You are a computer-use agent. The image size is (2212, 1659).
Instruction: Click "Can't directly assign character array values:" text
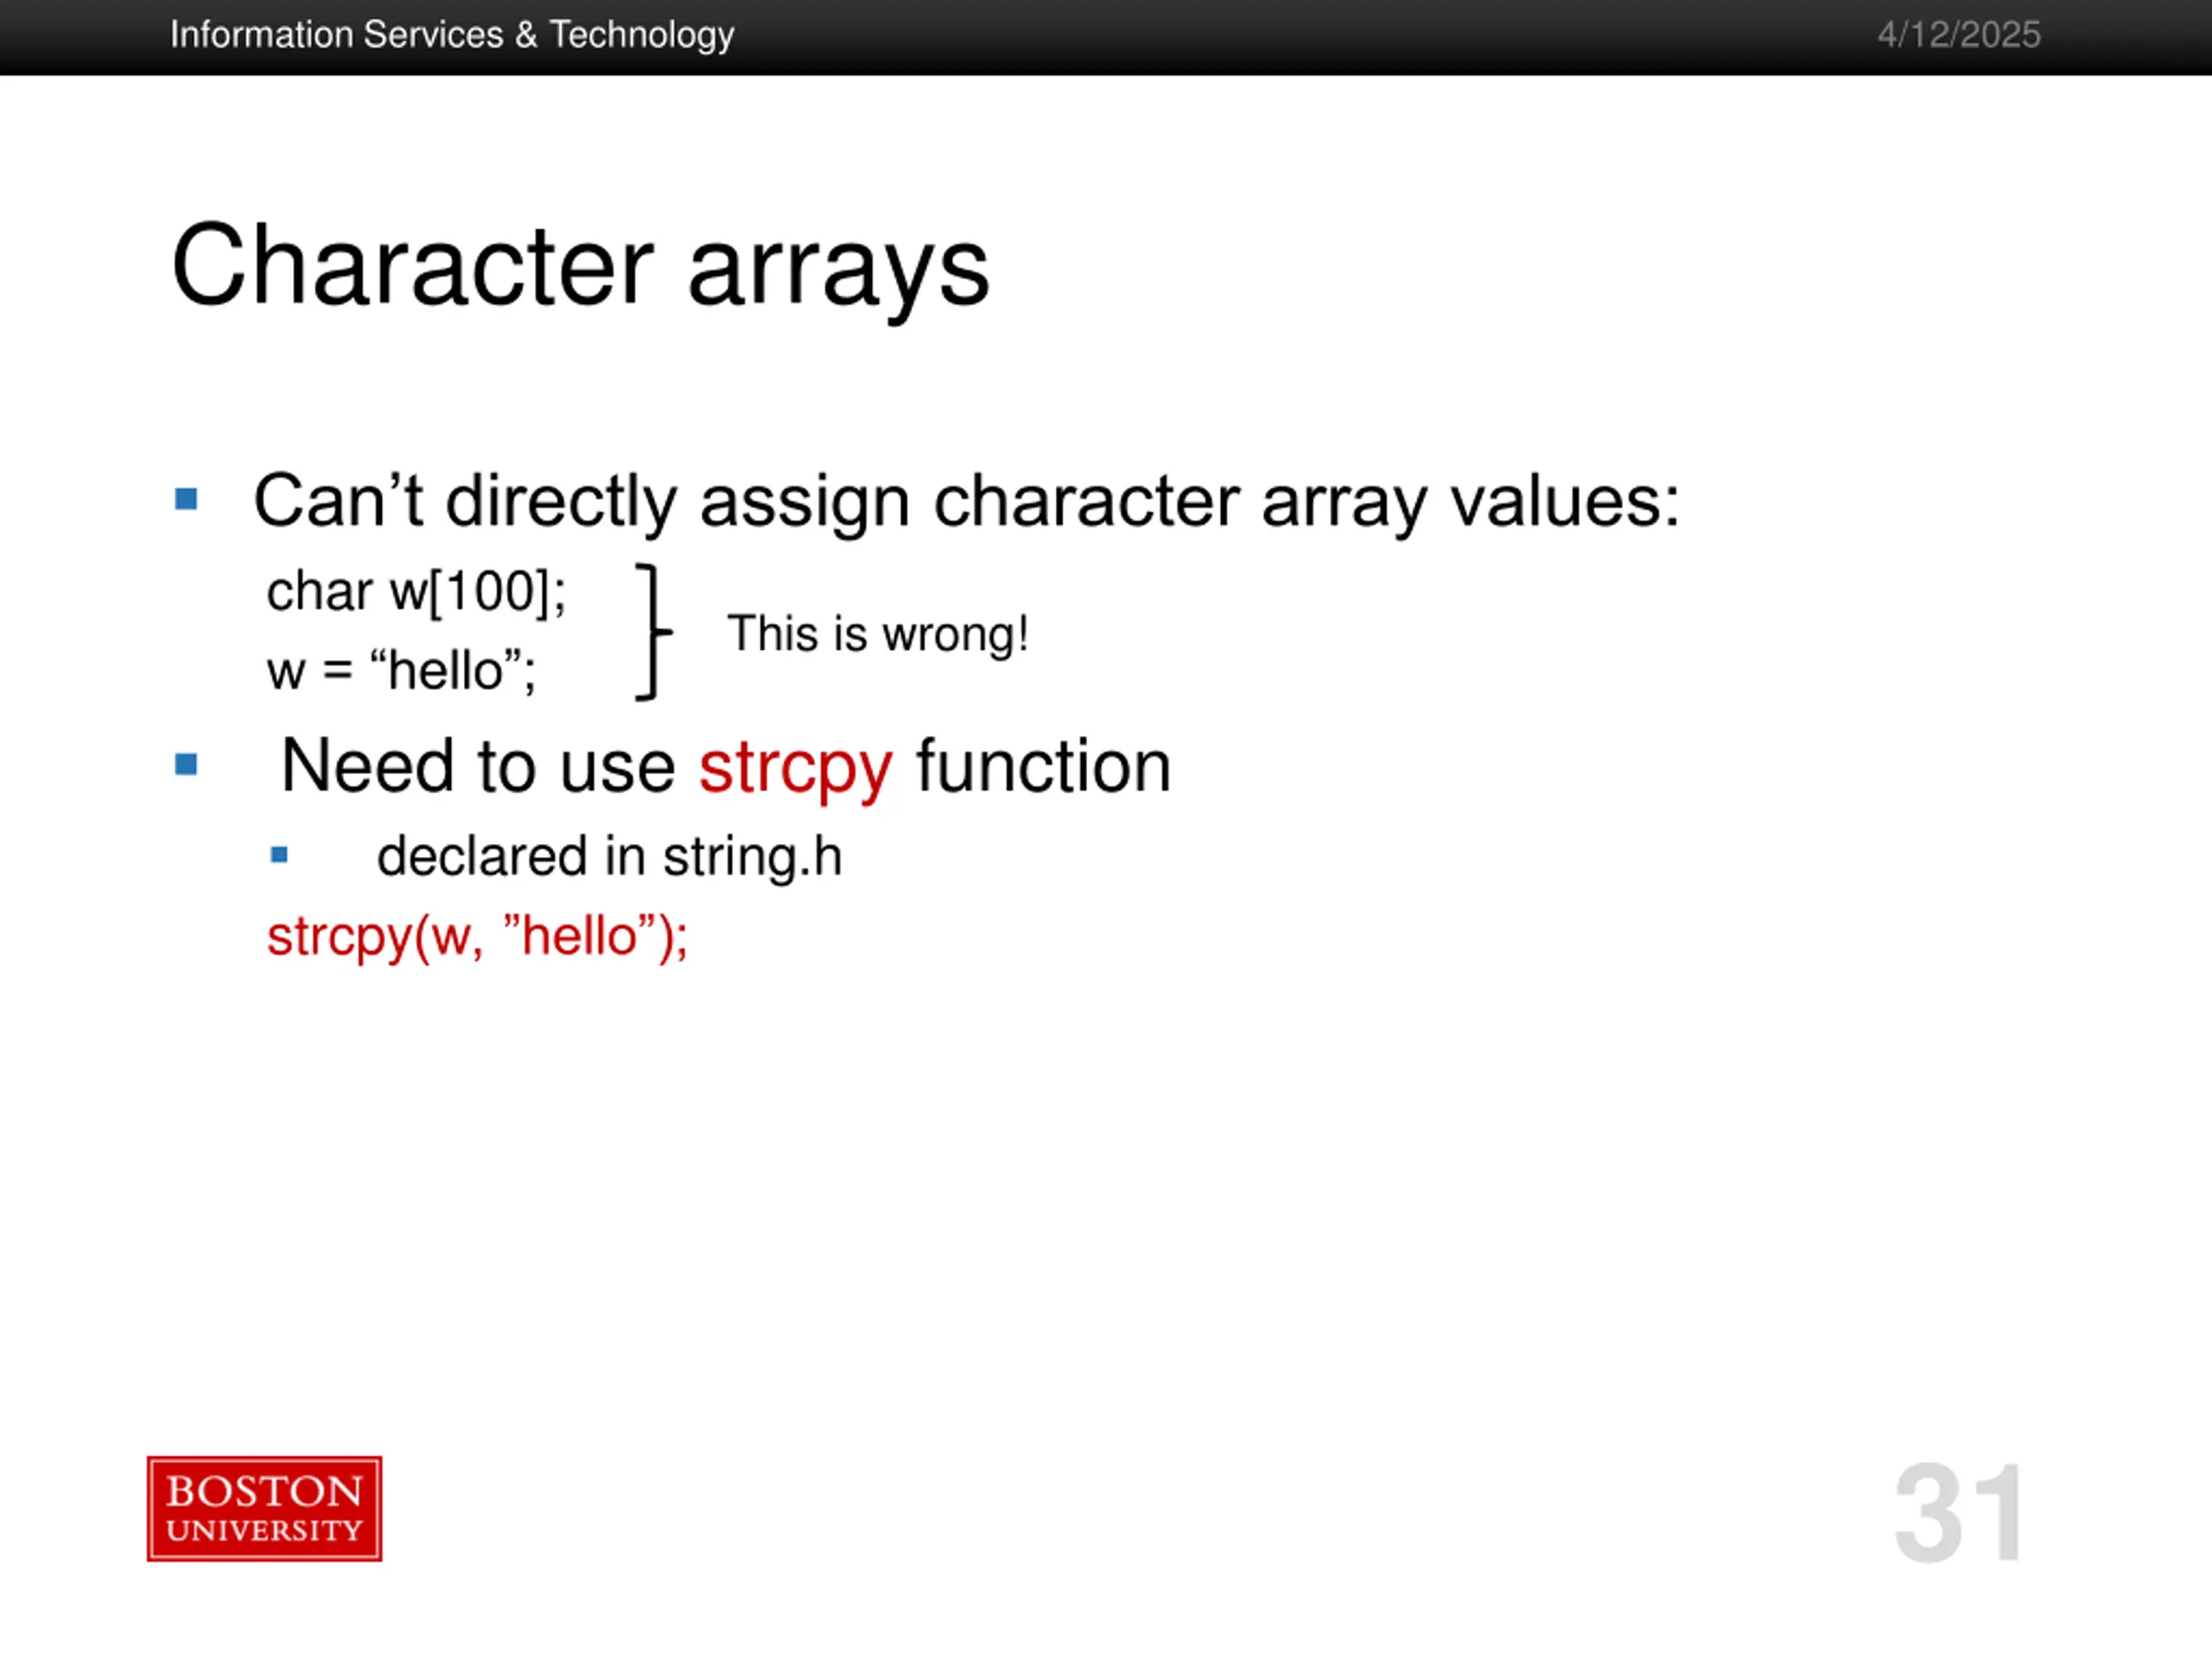(x=966, y=502)
